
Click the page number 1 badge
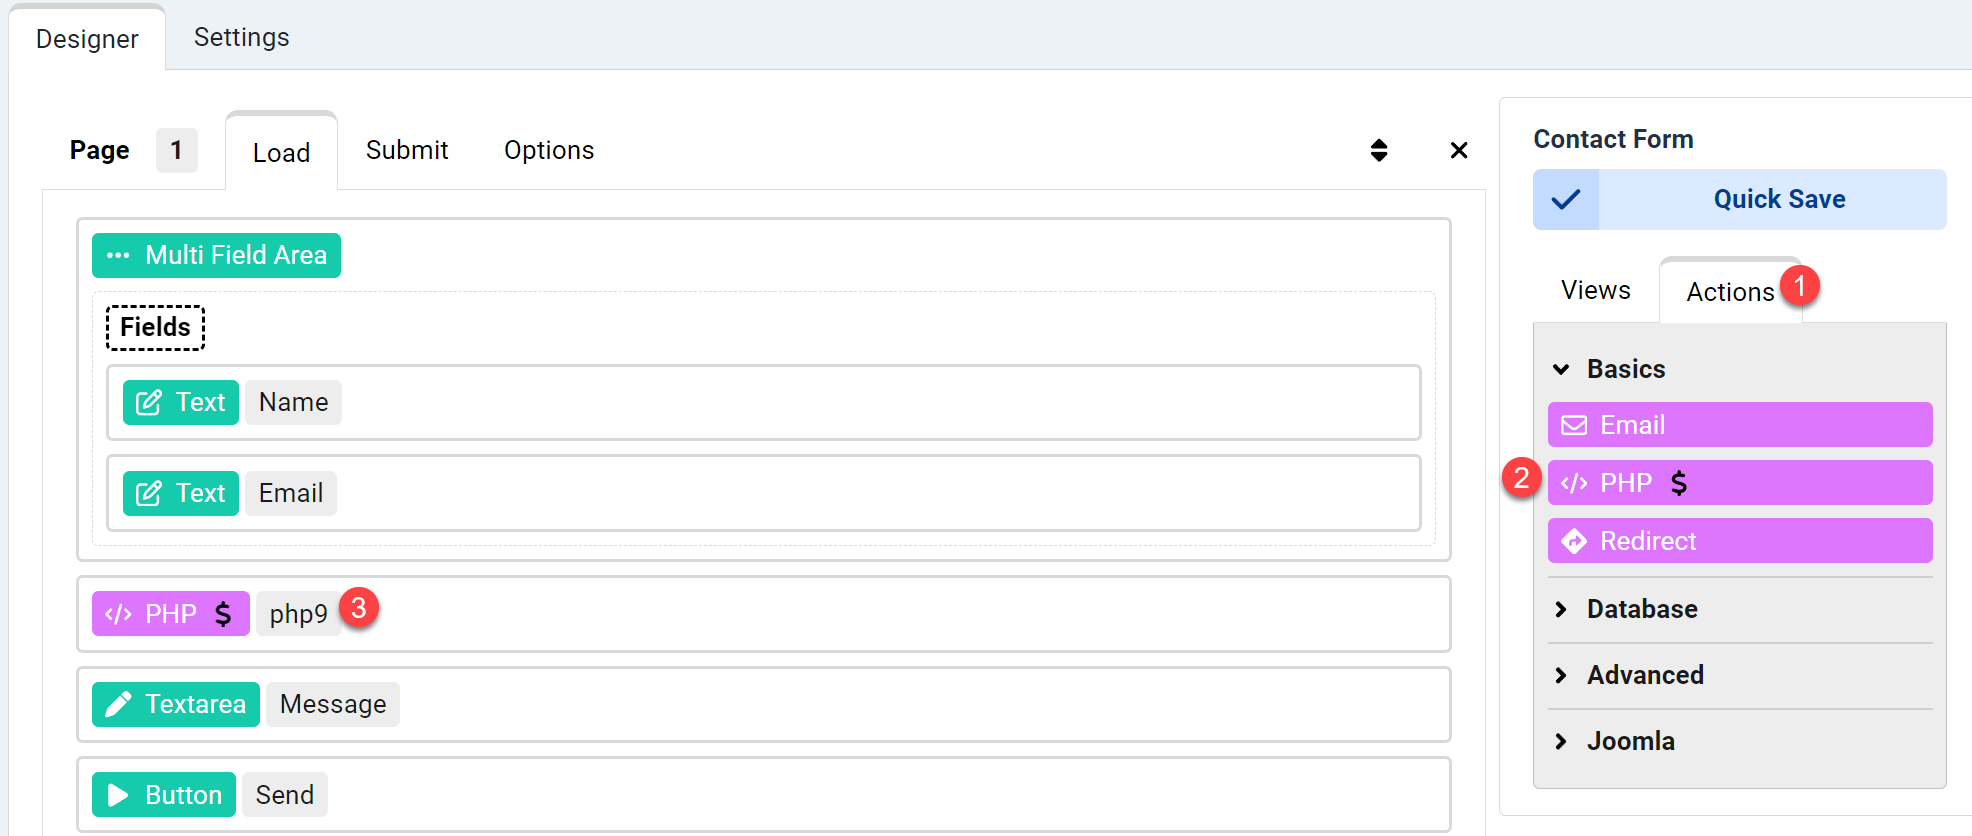[x=176, y=150]
